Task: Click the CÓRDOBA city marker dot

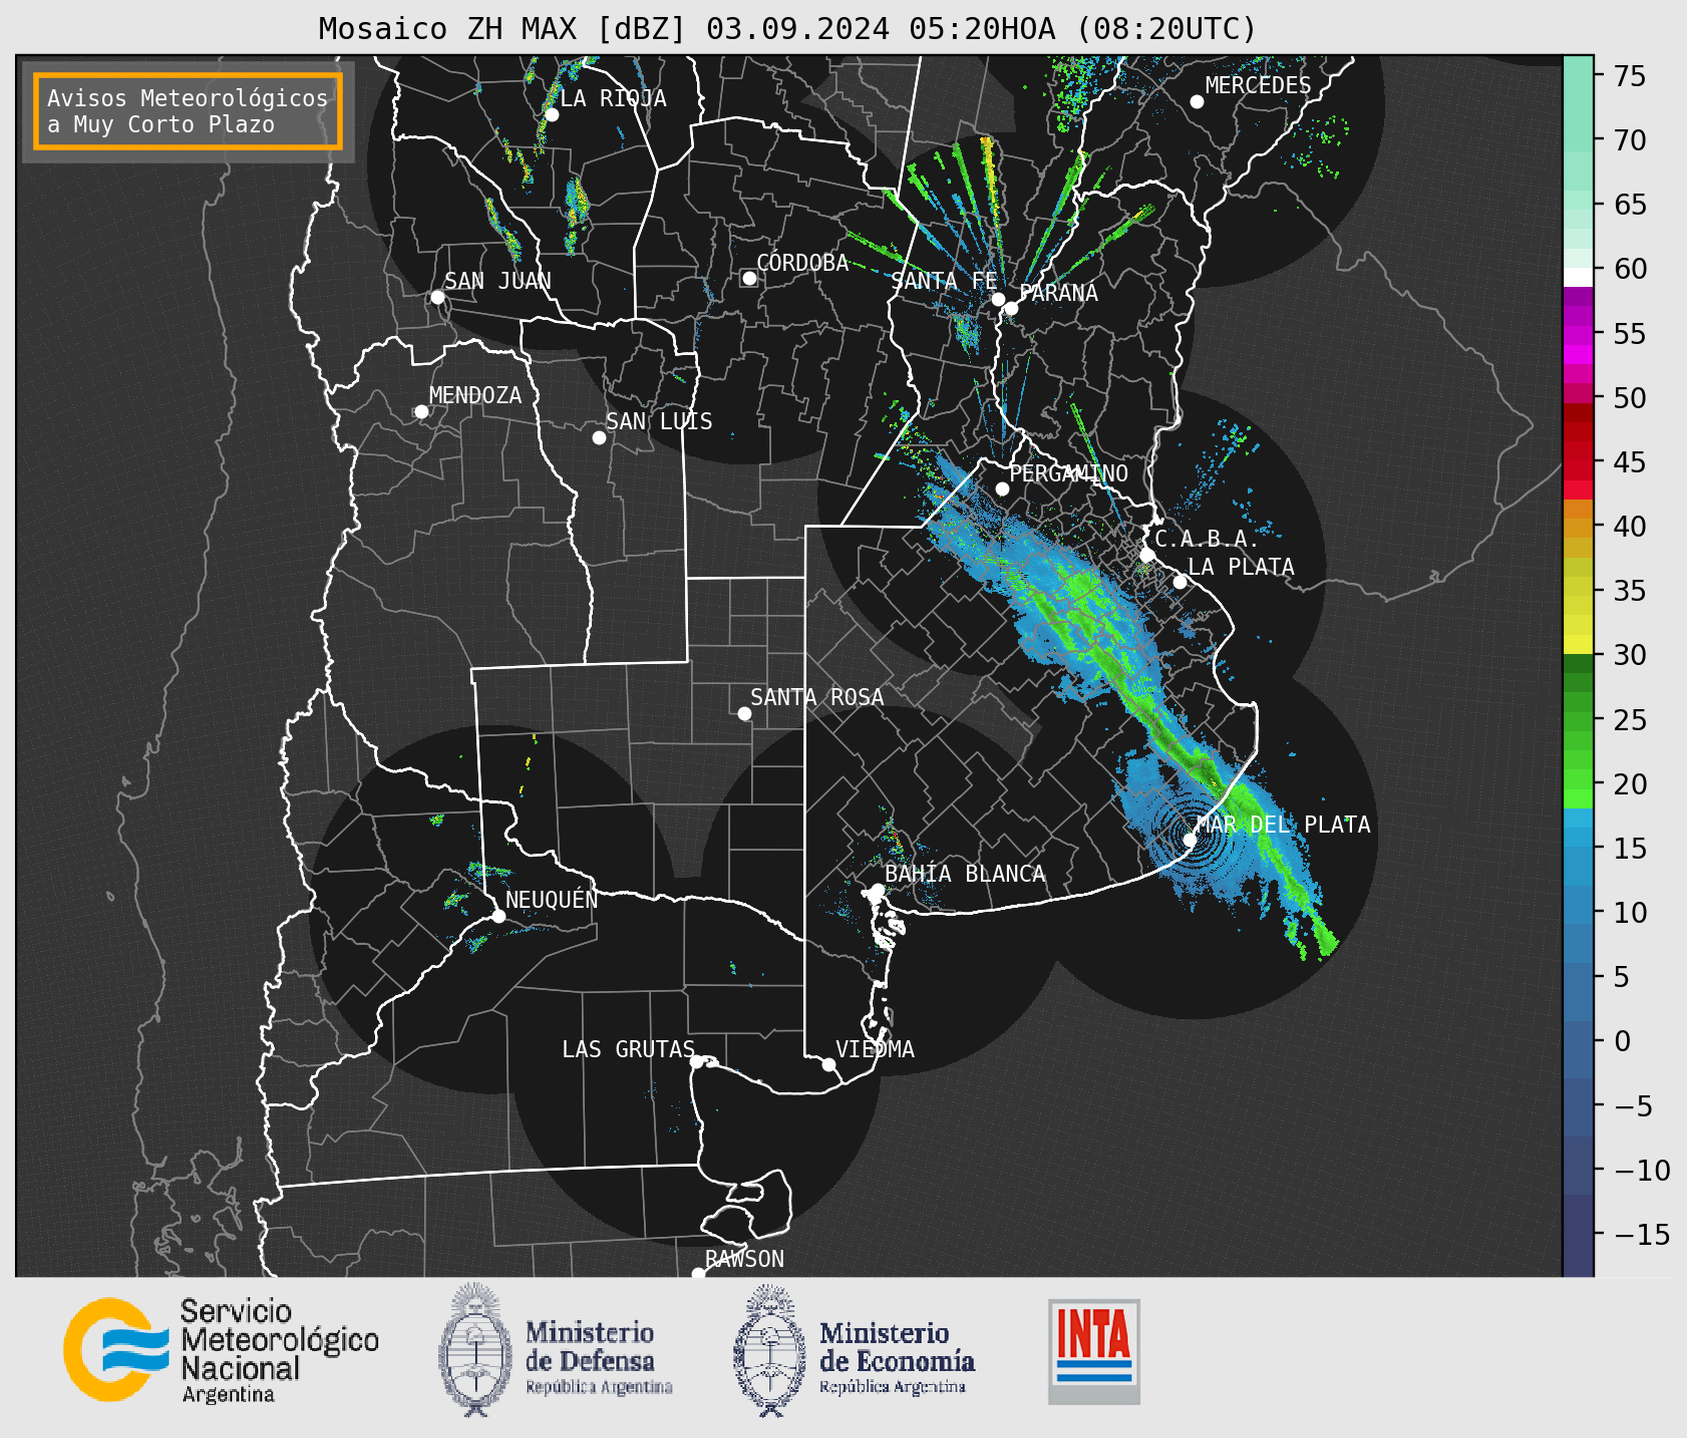Action: click(x=749, y=278)
